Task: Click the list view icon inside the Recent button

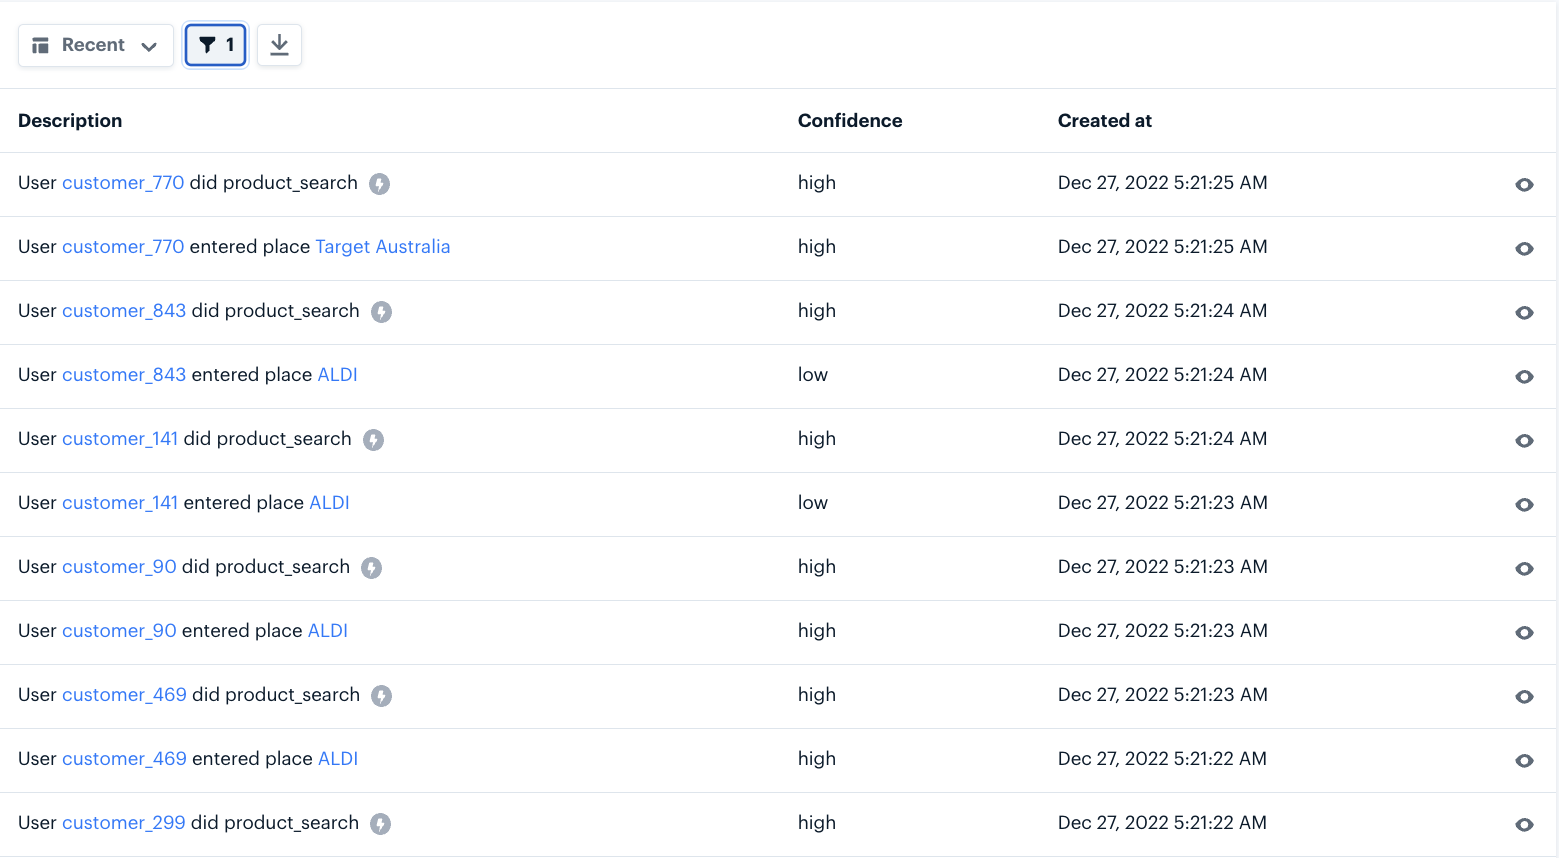Action: click(40, 45)
